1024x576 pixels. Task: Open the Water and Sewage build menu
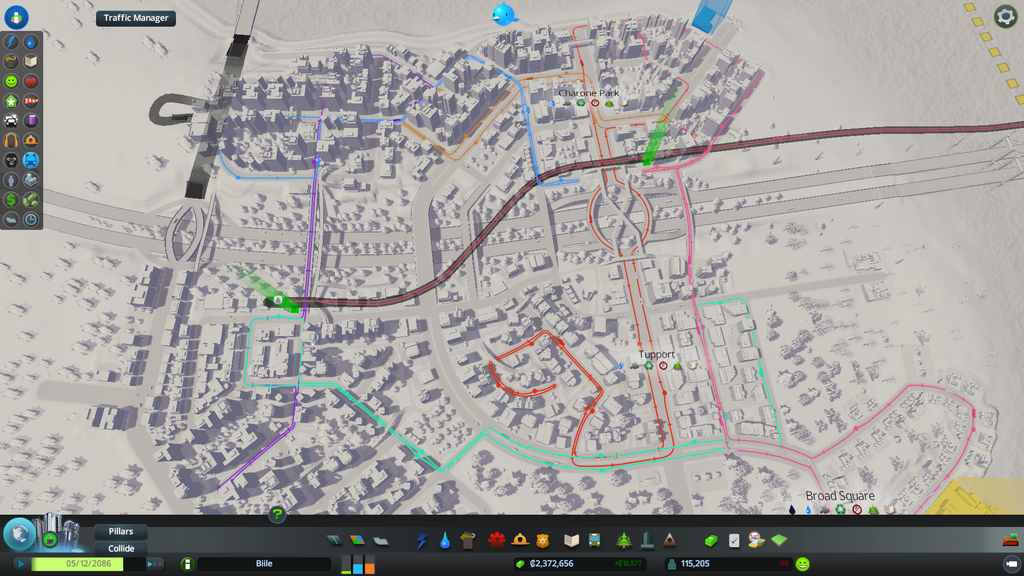pyautogui.click(x=445, y=540)
